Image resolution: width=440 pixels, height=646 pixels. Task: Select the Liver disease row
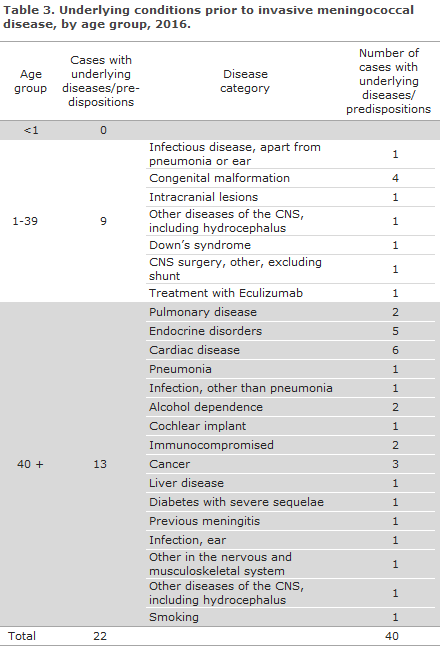(290, 483)
